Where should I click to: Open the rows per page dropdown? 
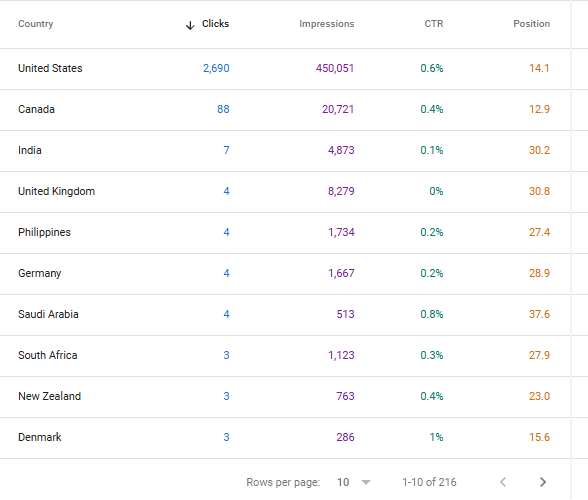[x=354, y=482]
